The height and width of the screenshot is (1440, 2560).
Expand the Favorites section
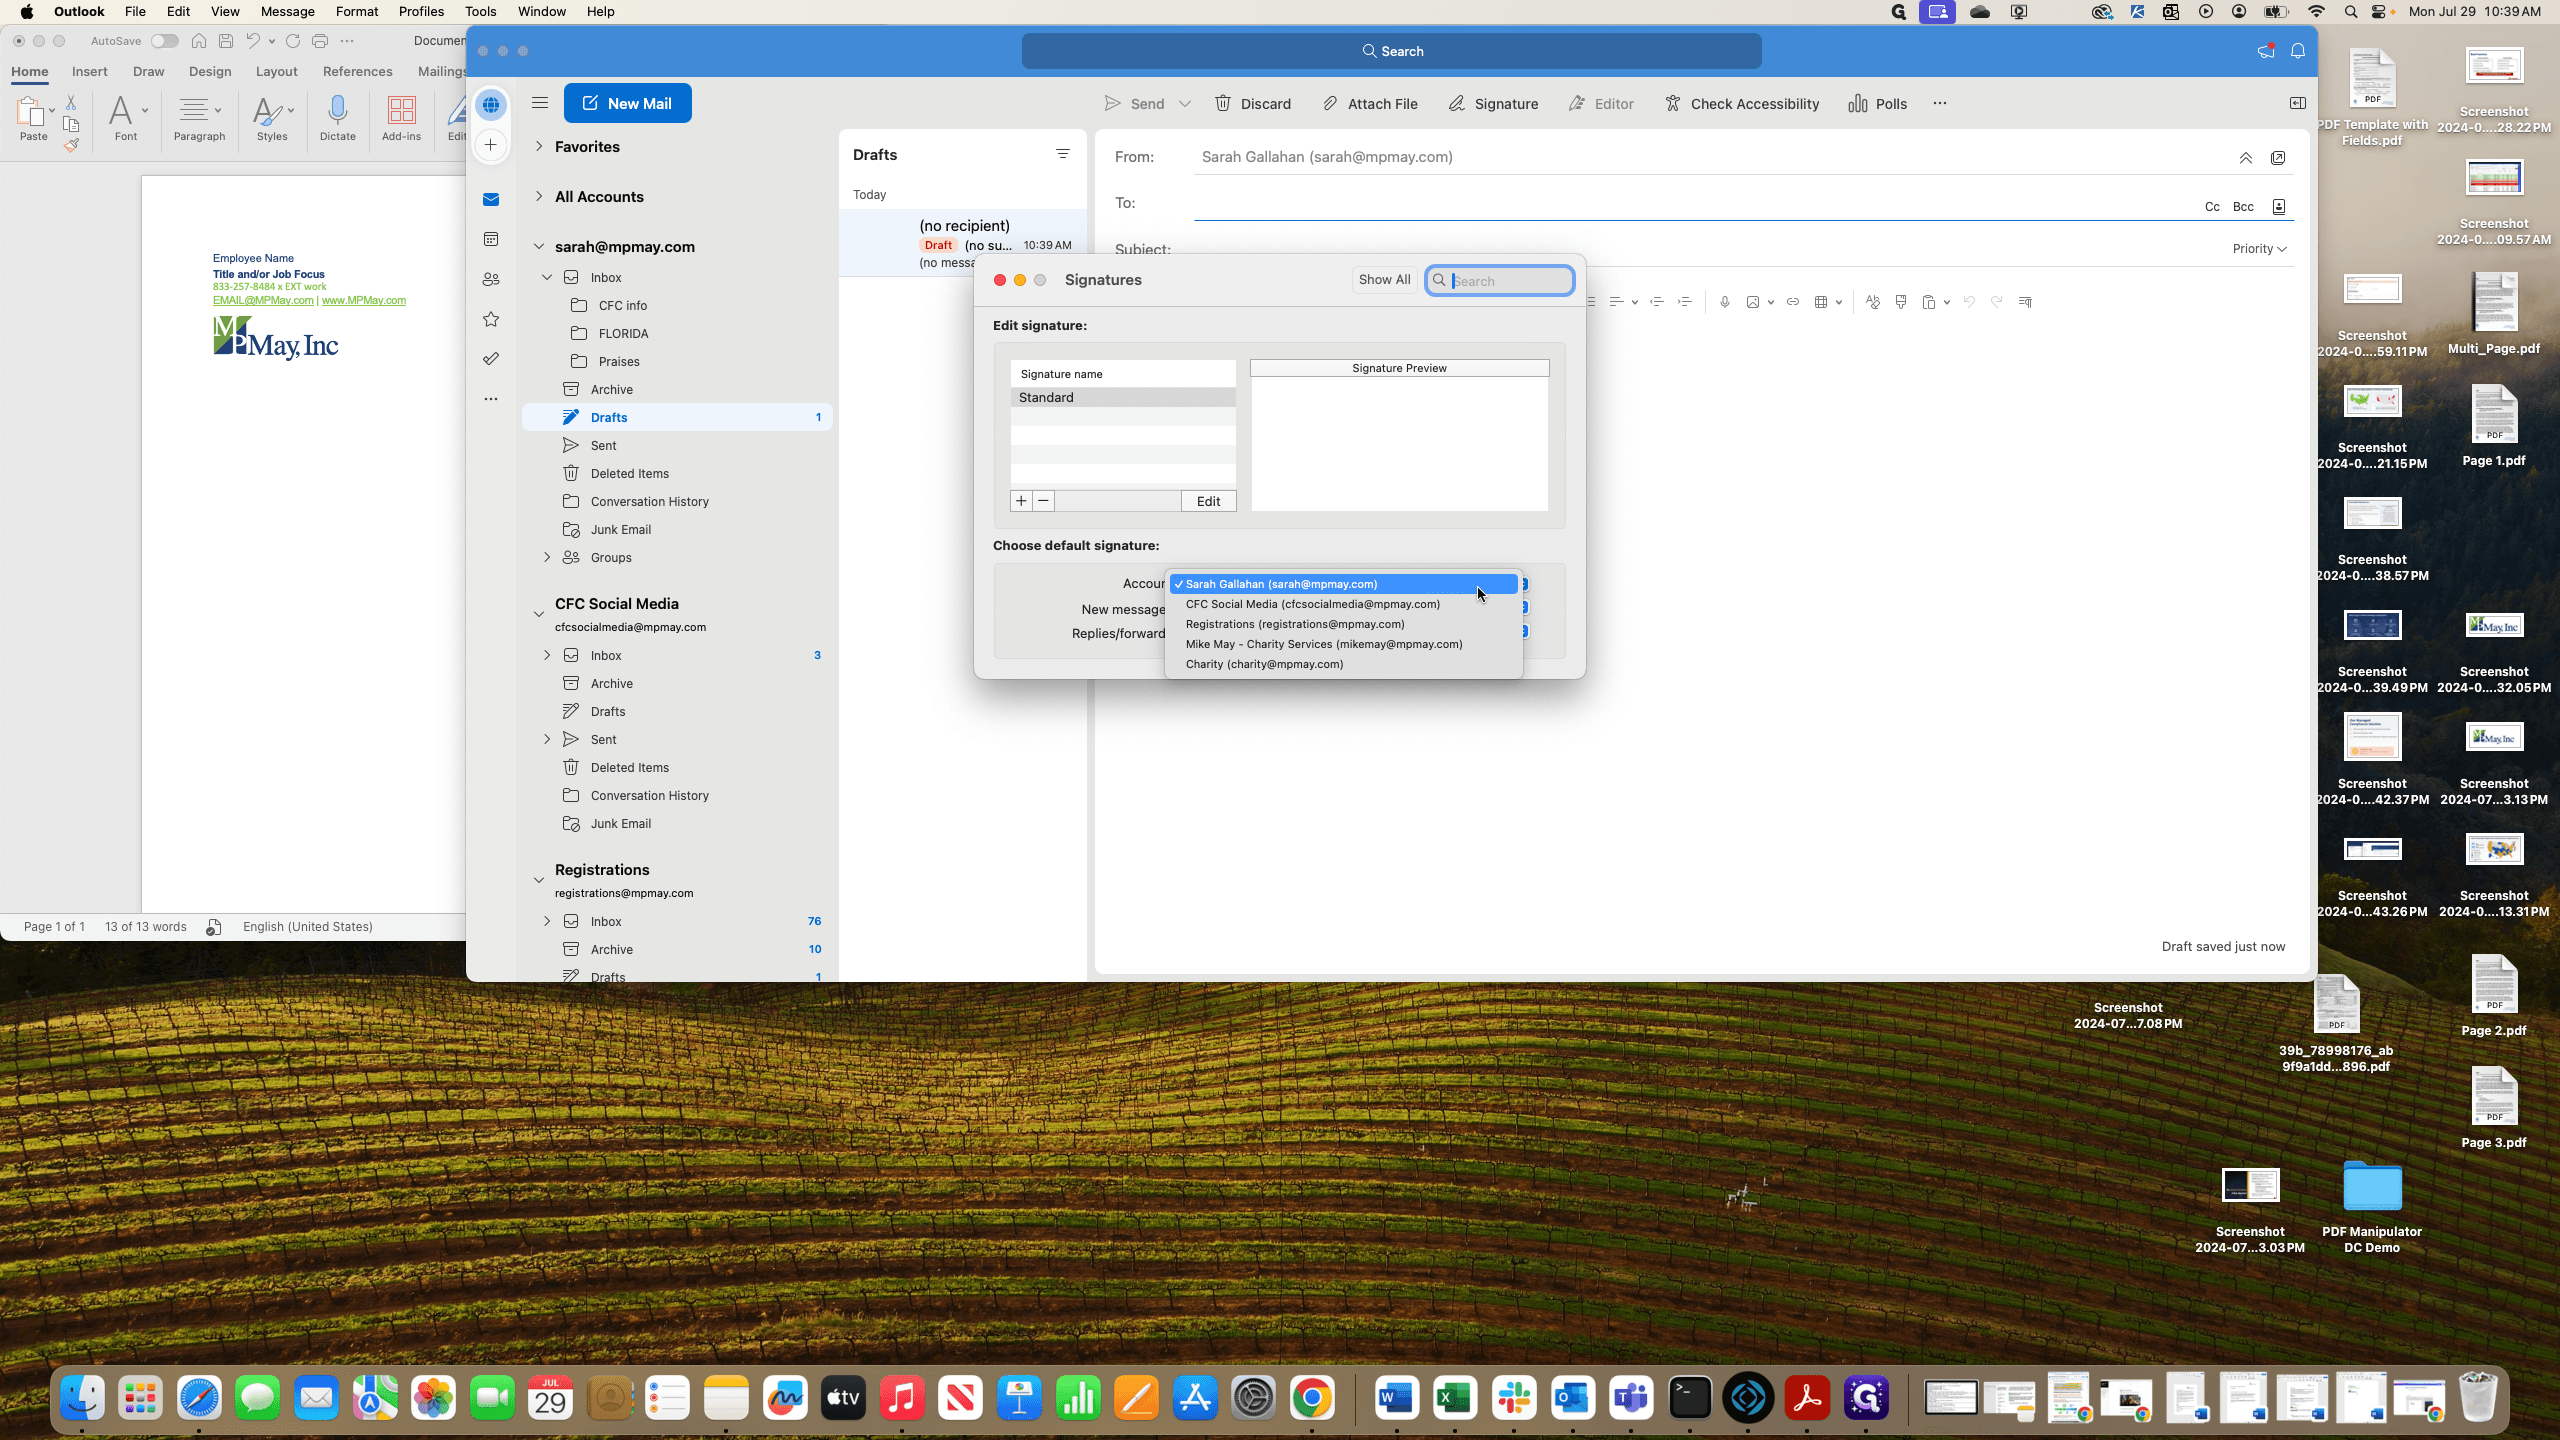(539, 146)
